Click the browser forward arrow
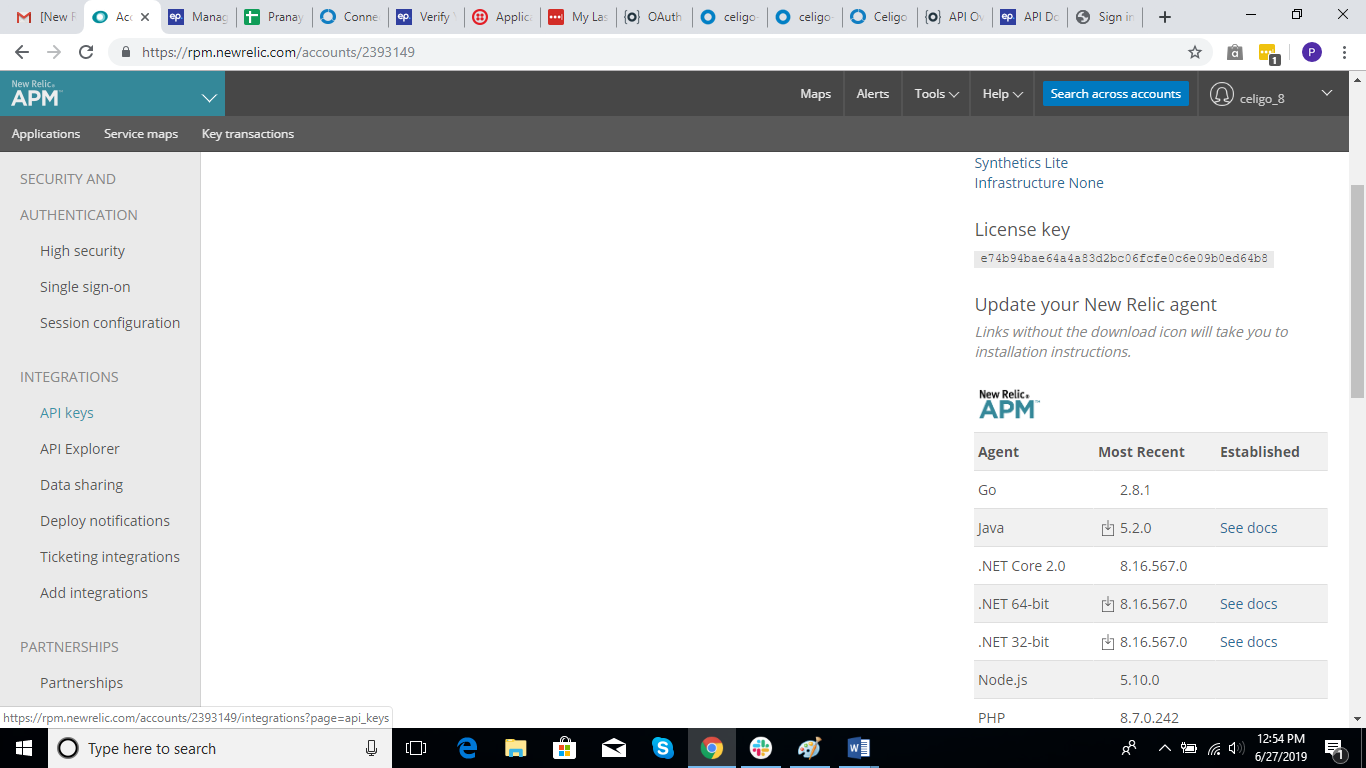 pyautogui.click(x=54, y=52)
